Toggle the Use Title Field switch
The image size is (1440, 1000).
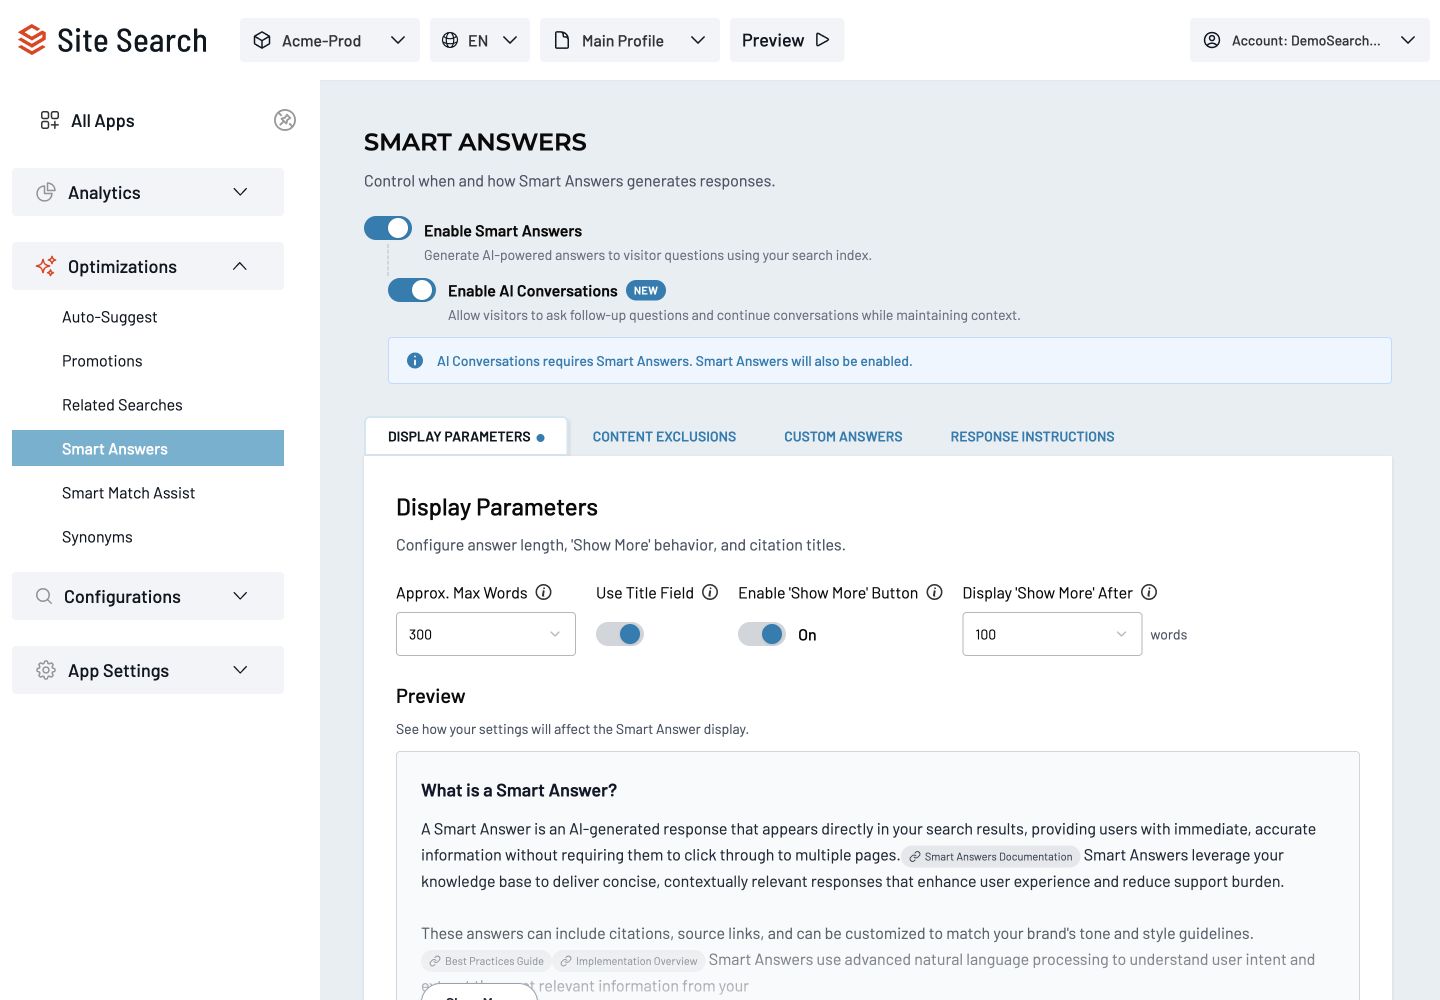(x=620, y=634)
